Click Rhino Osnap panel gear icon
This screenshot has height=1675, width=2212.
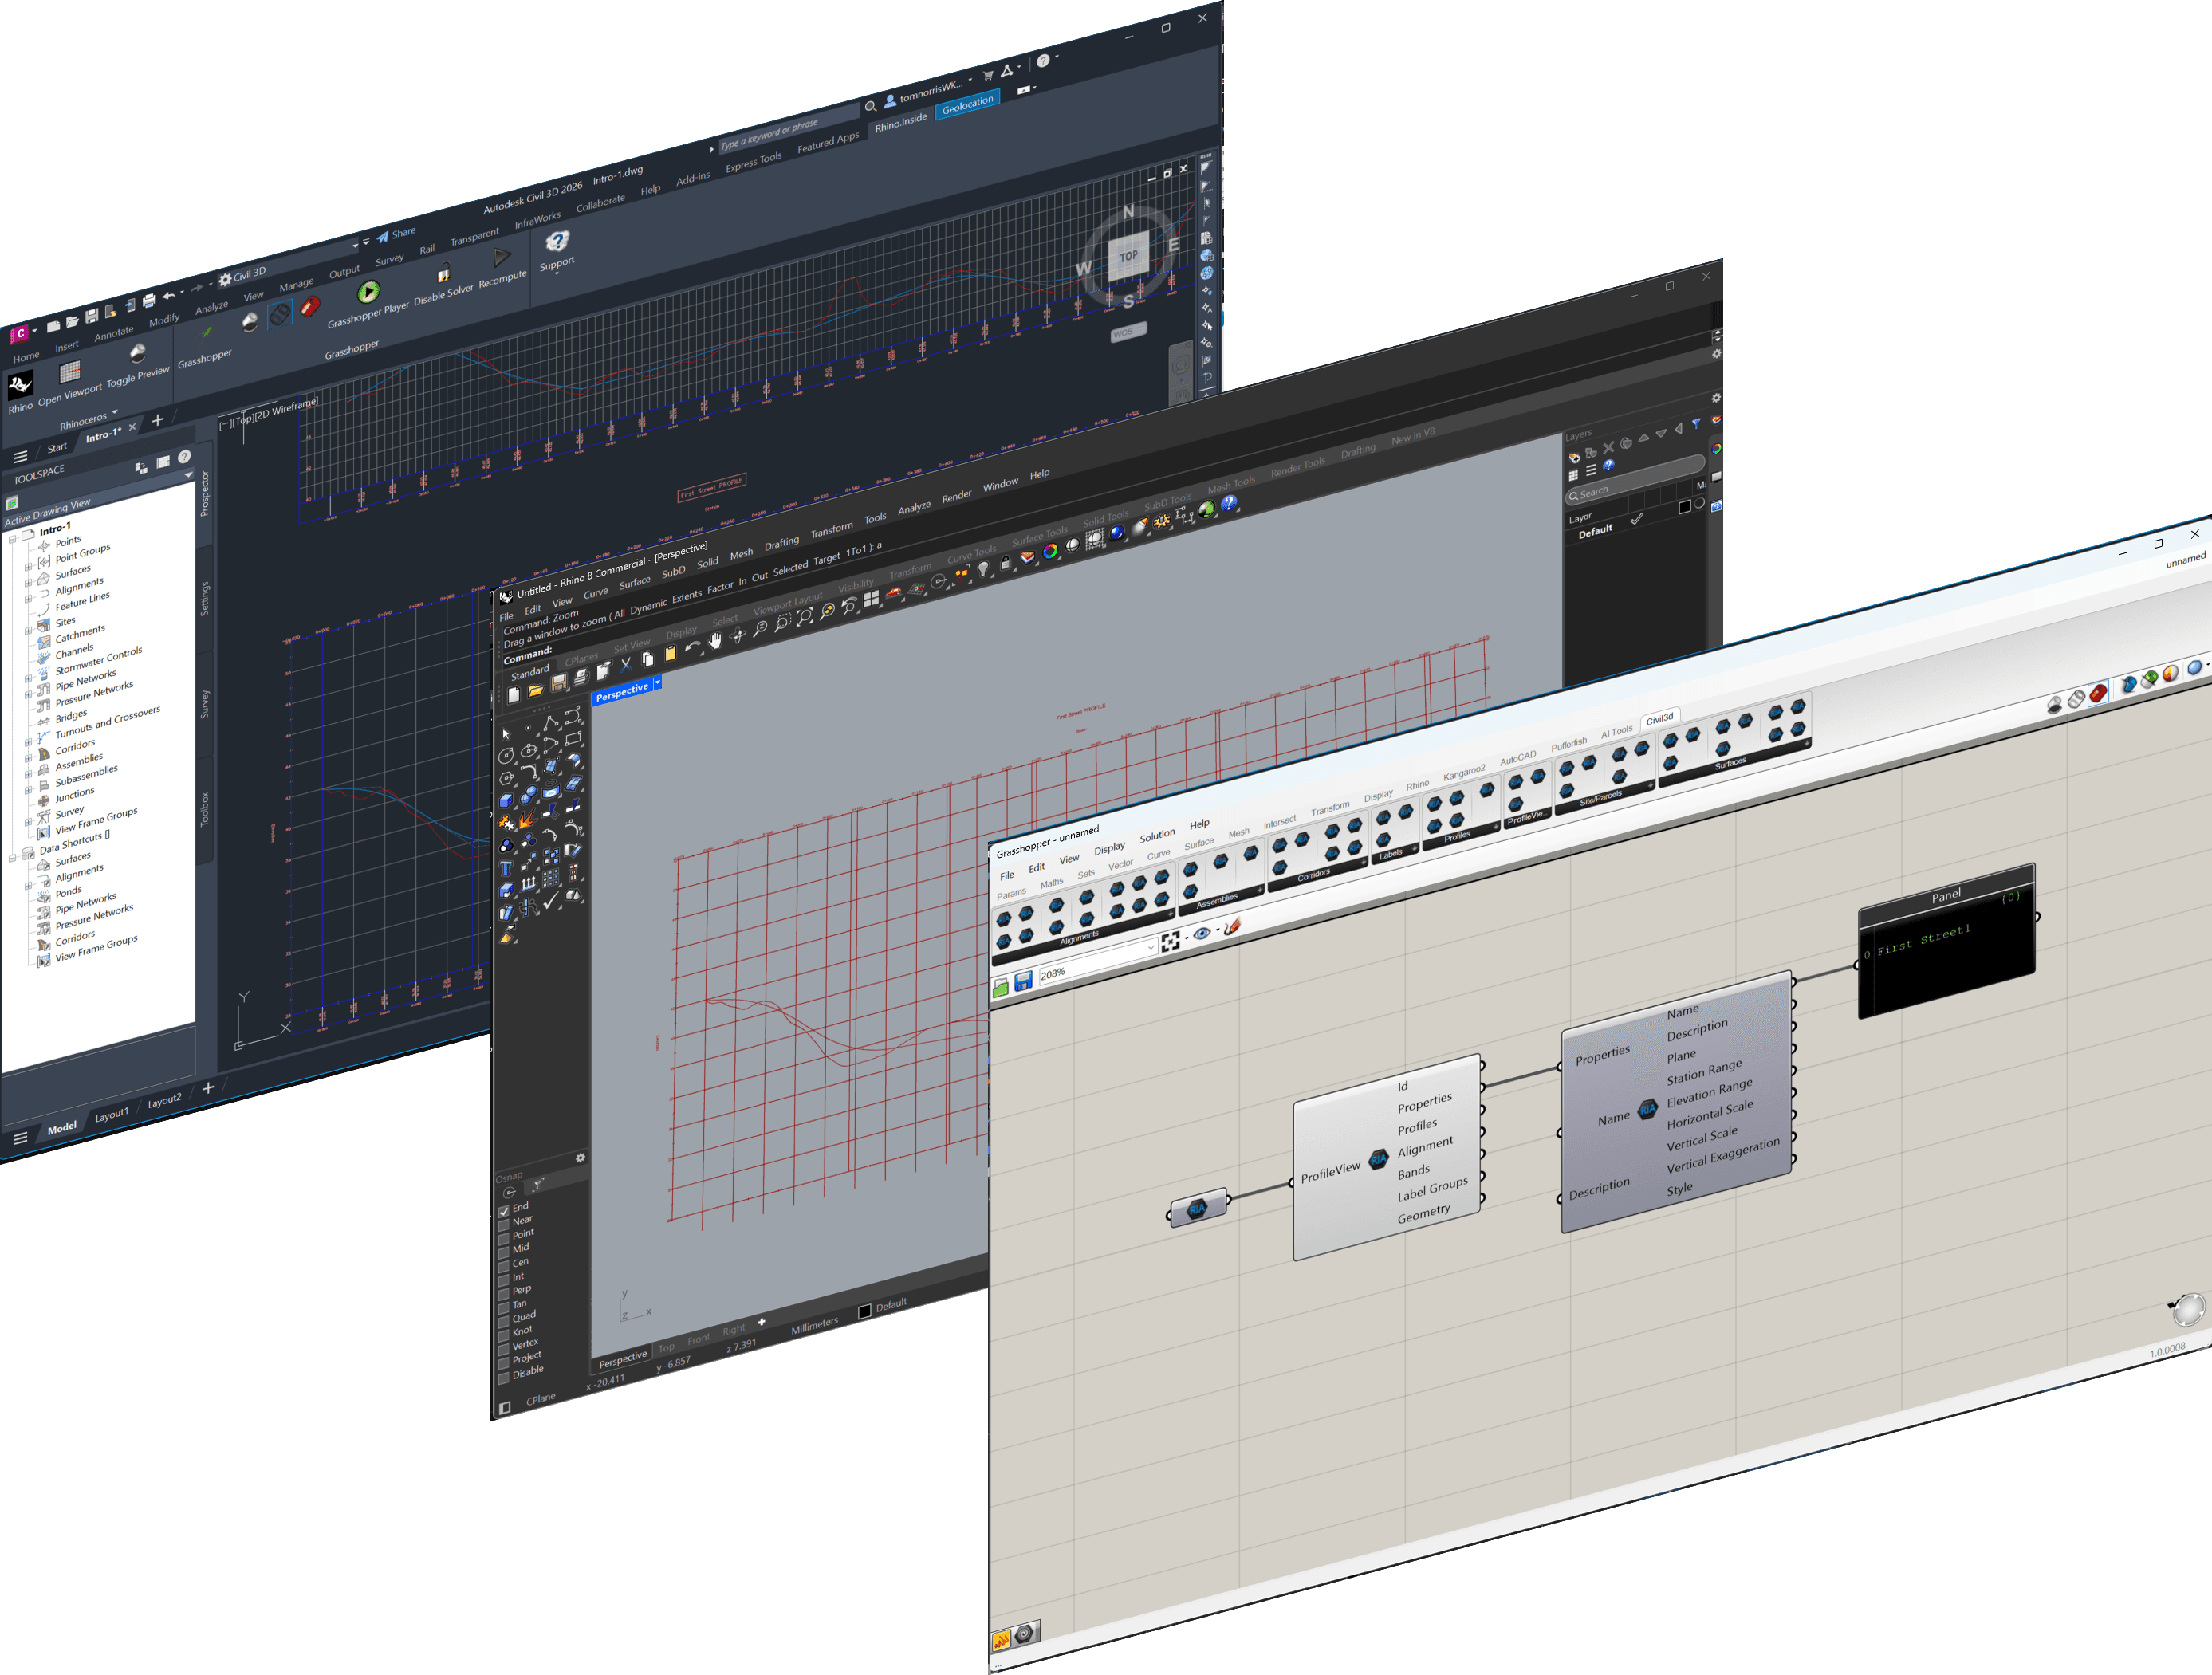(x=580, y=1157)
